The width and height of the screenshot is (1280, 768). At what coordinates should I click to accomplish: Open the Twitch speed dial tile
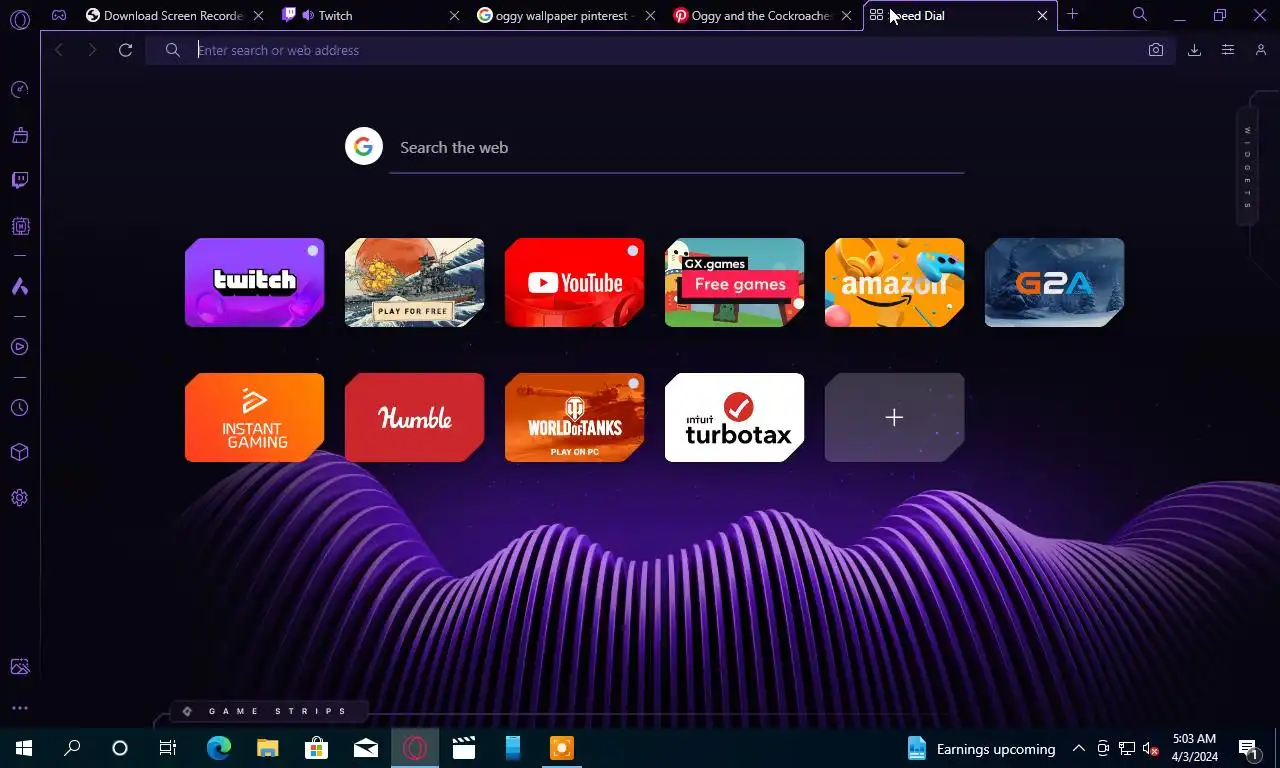point(255,282)
